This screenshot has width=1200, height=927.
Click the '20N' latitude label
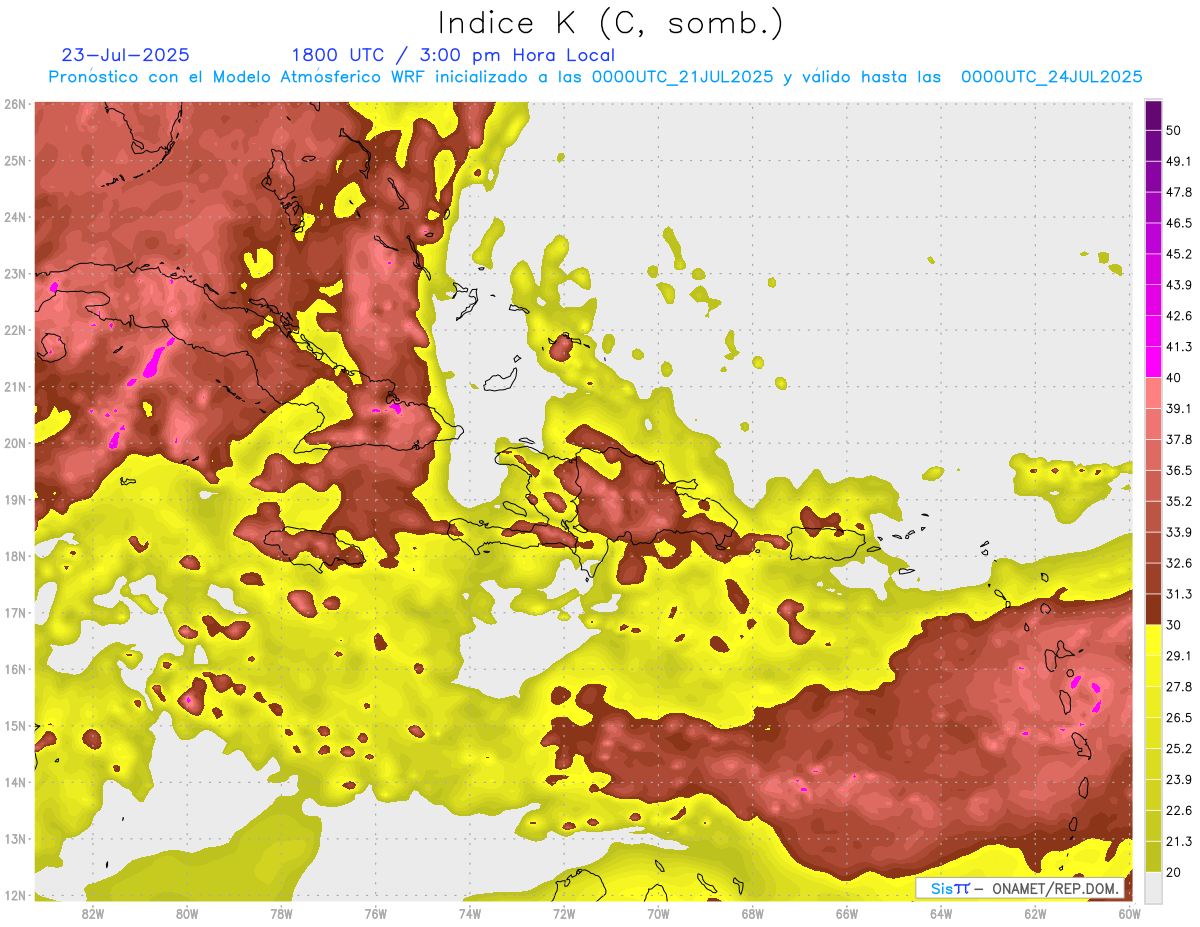(15, 443)
